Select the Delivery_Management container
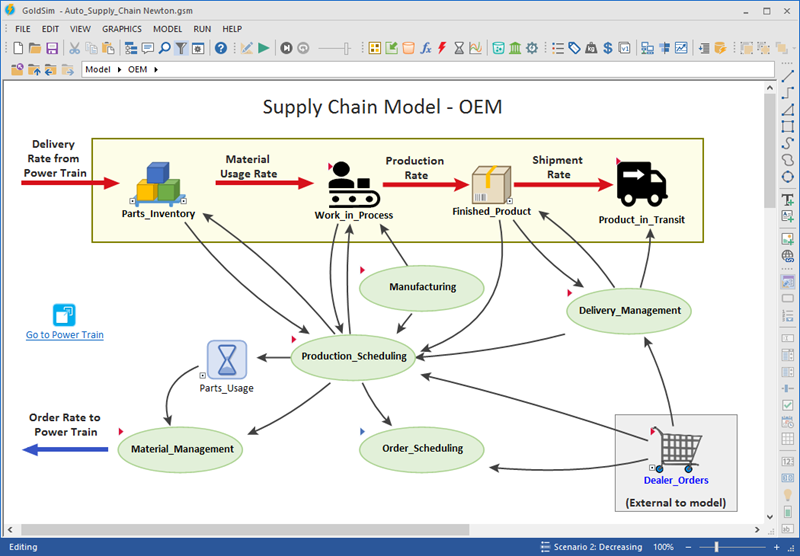The image size is (800, 556). coord(629,311)
